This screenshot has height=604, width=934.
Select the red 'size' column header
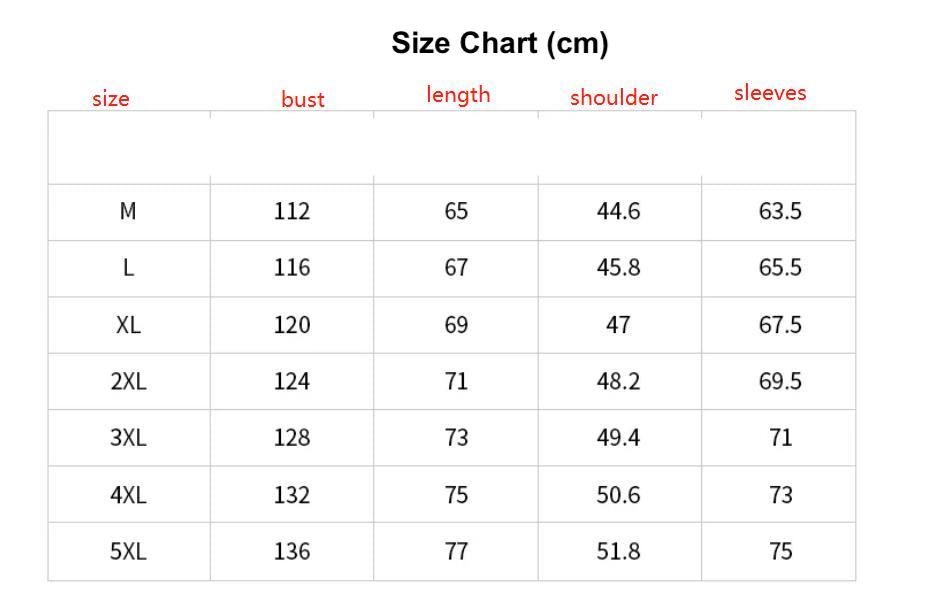tap(111, 98)
